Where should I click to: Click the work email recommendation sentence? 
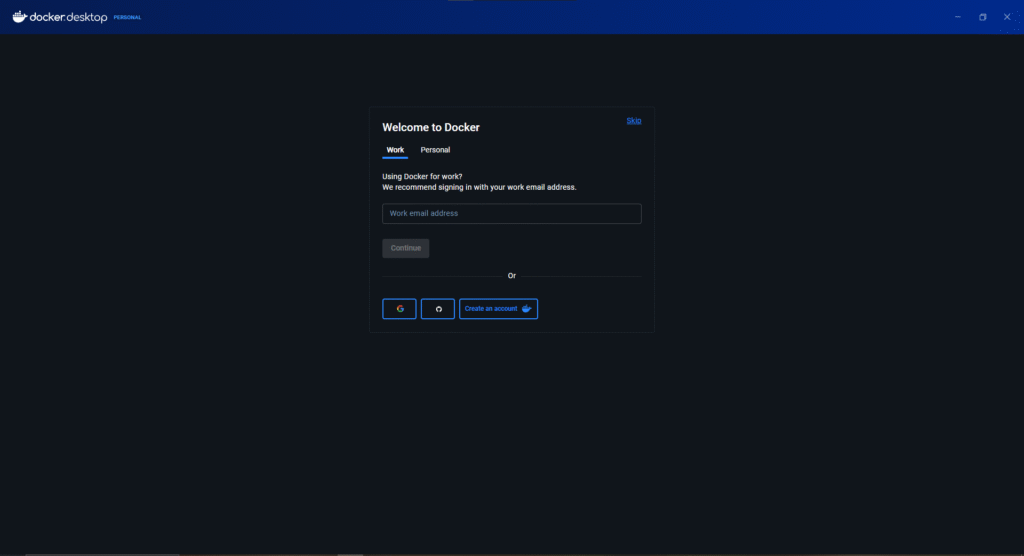pos(479,187)
